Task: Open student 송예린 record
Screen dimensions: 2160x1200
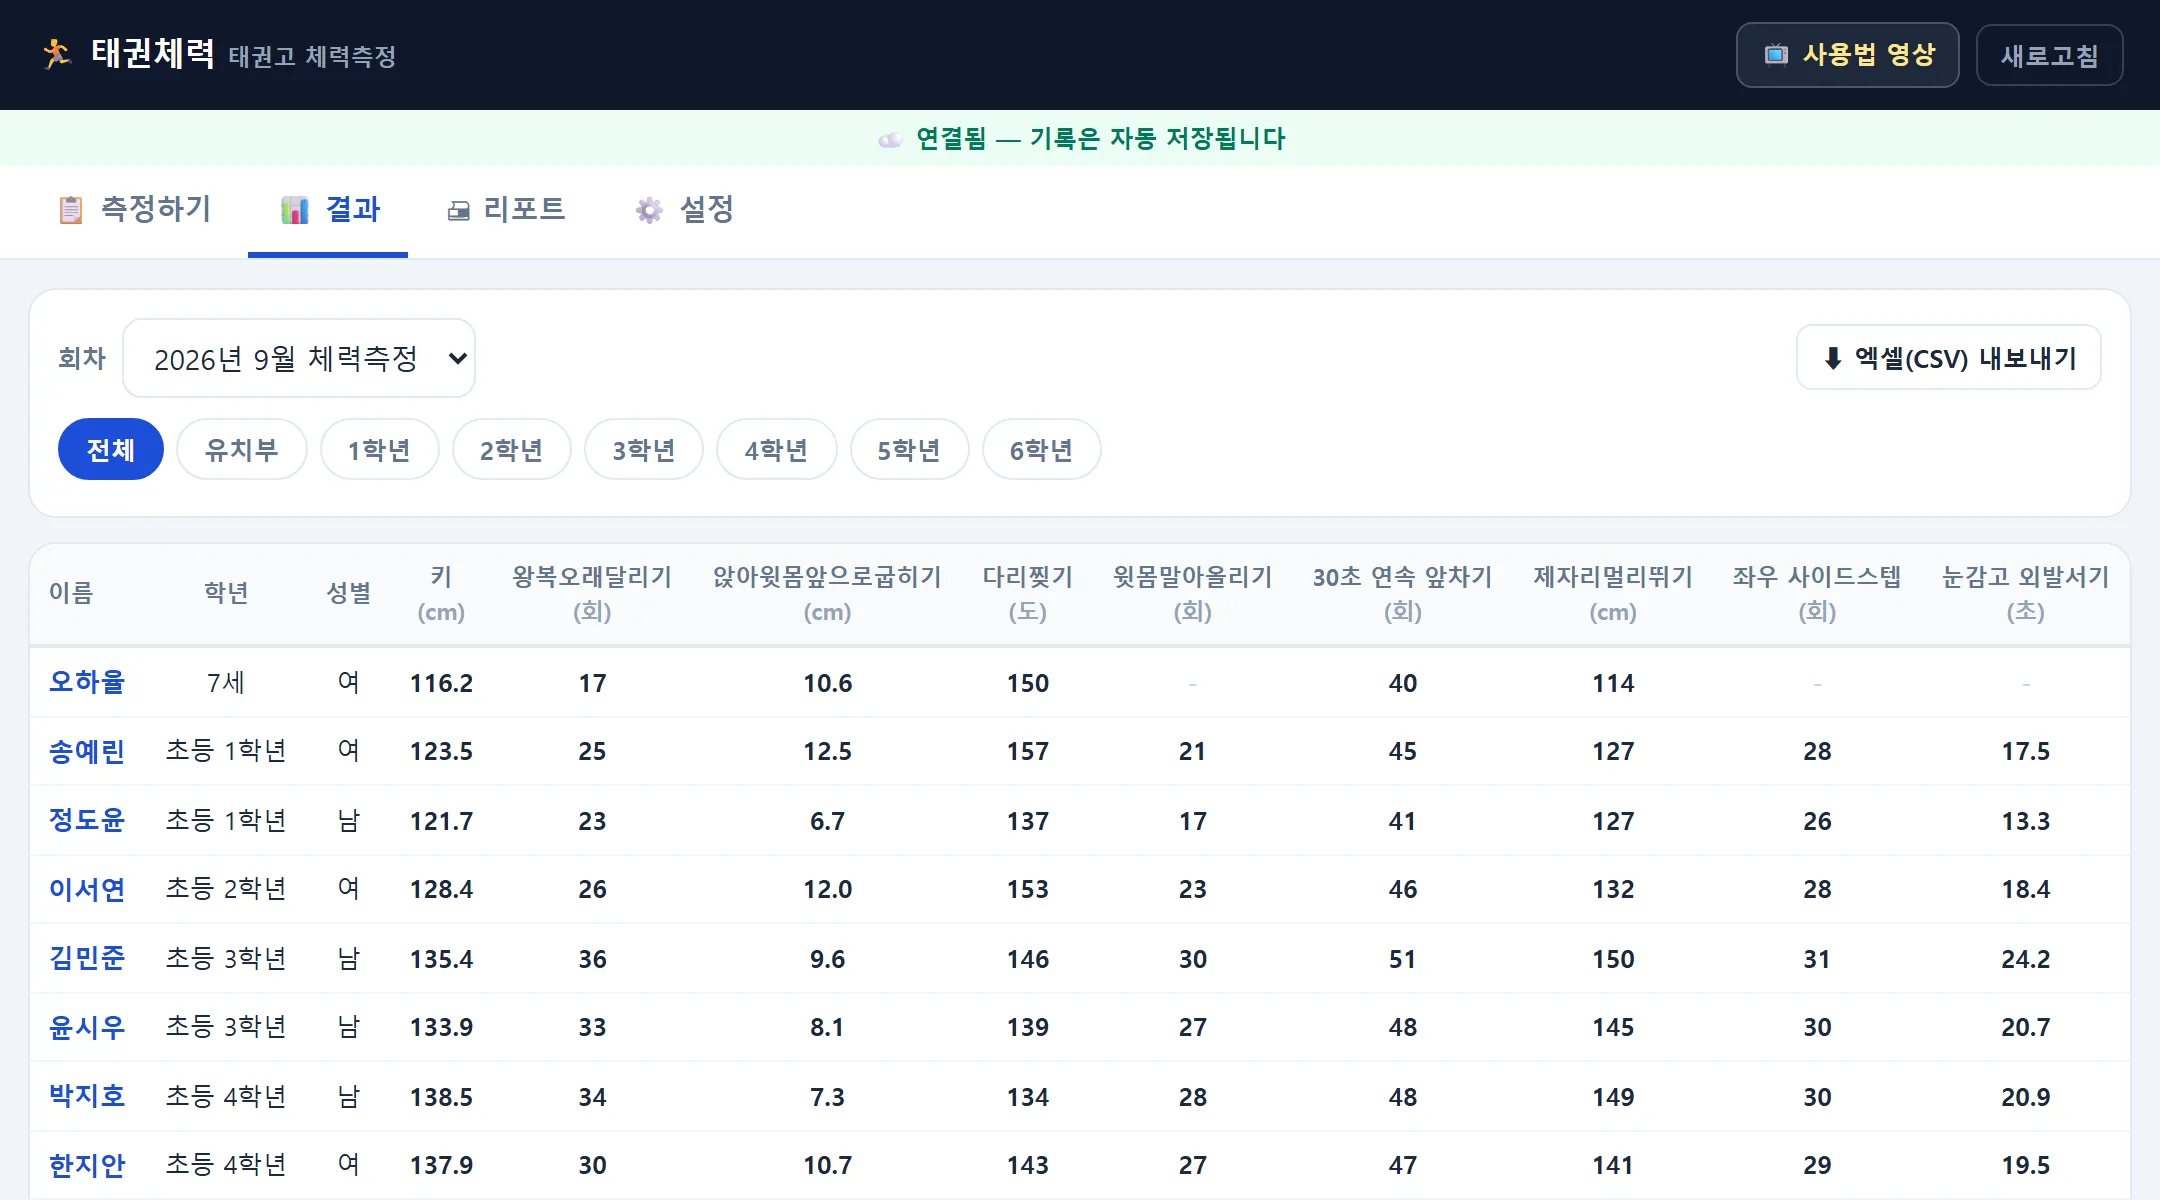Action: tap(87, 750)
